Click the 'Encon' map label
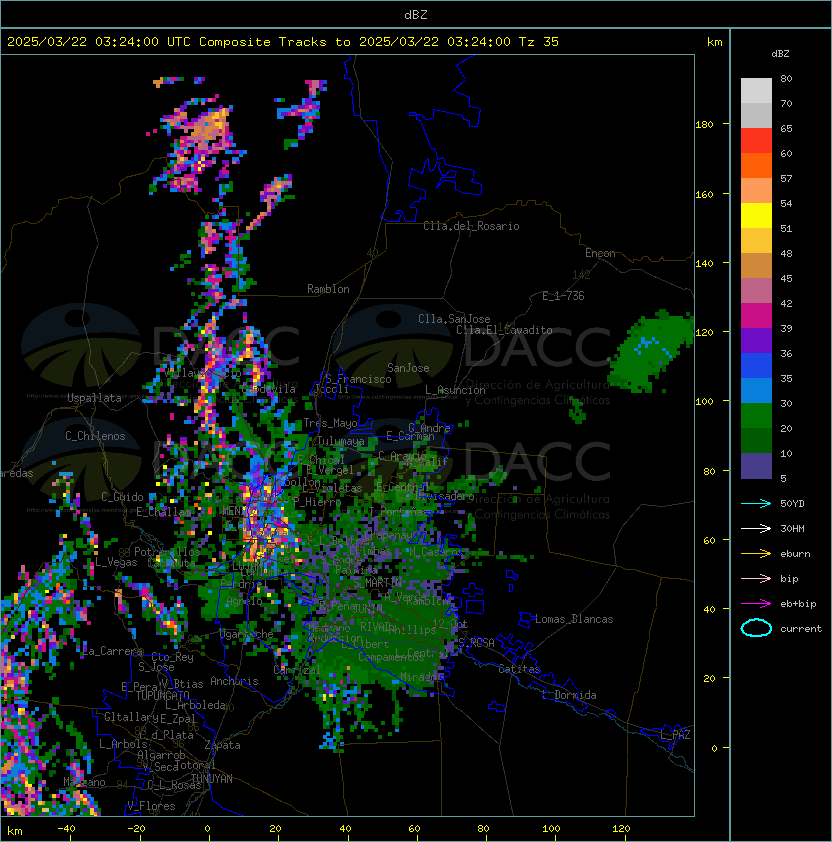The height and width of the screenshot is (842, 832). tap(600, 253)
